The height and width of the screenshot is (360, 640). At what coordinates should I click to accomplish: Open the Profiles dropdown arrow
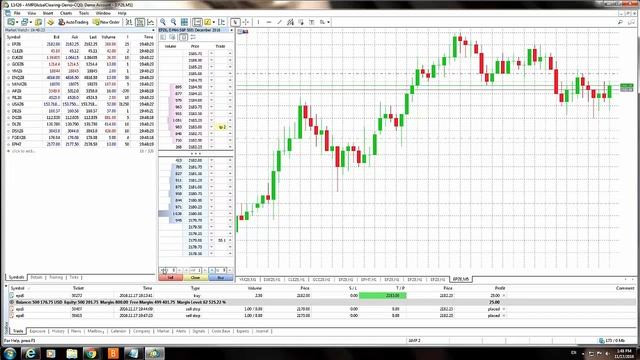tap(30, 22)
